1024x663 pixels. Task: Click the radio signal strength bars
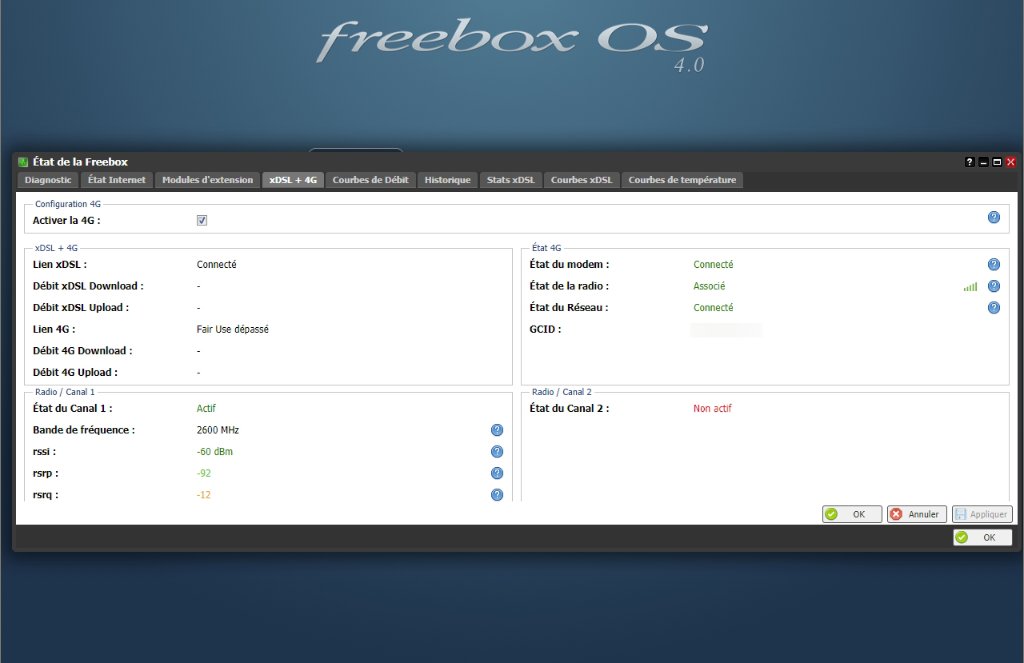pyautogui.click(x=970, y=287)
